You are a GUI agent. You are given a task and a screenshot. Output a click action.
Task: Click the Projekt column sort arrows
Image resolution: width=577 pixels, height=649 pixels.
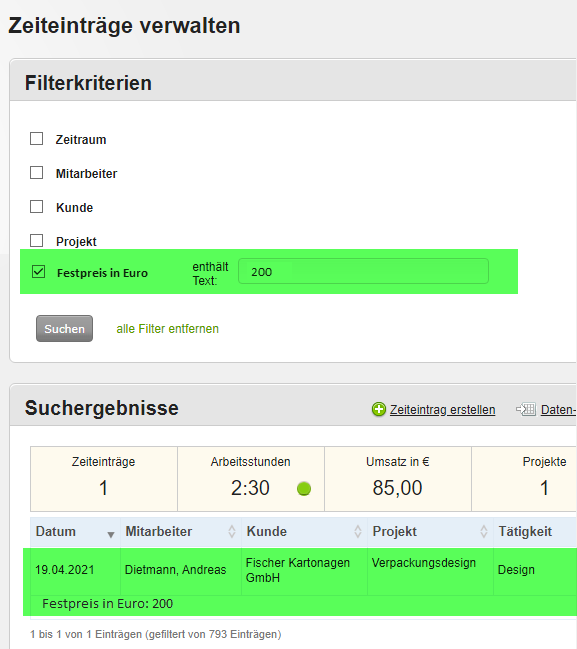click(x=483, y=531)
